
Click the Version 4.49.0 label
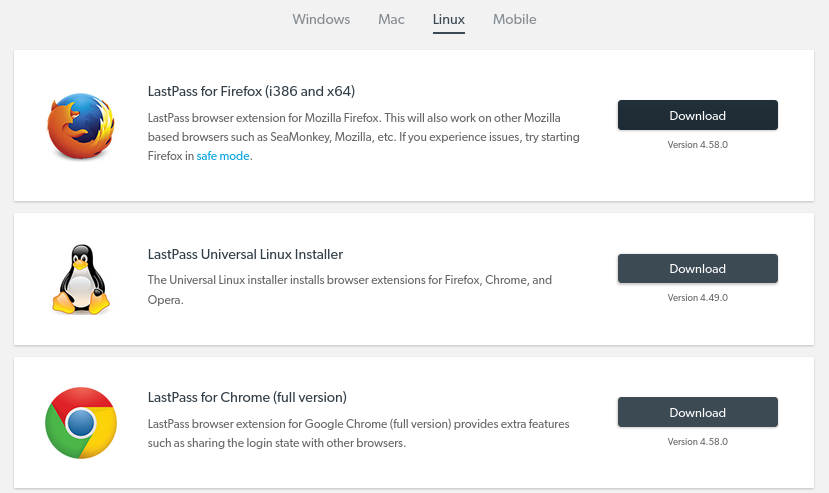click(x=697, y=298)
